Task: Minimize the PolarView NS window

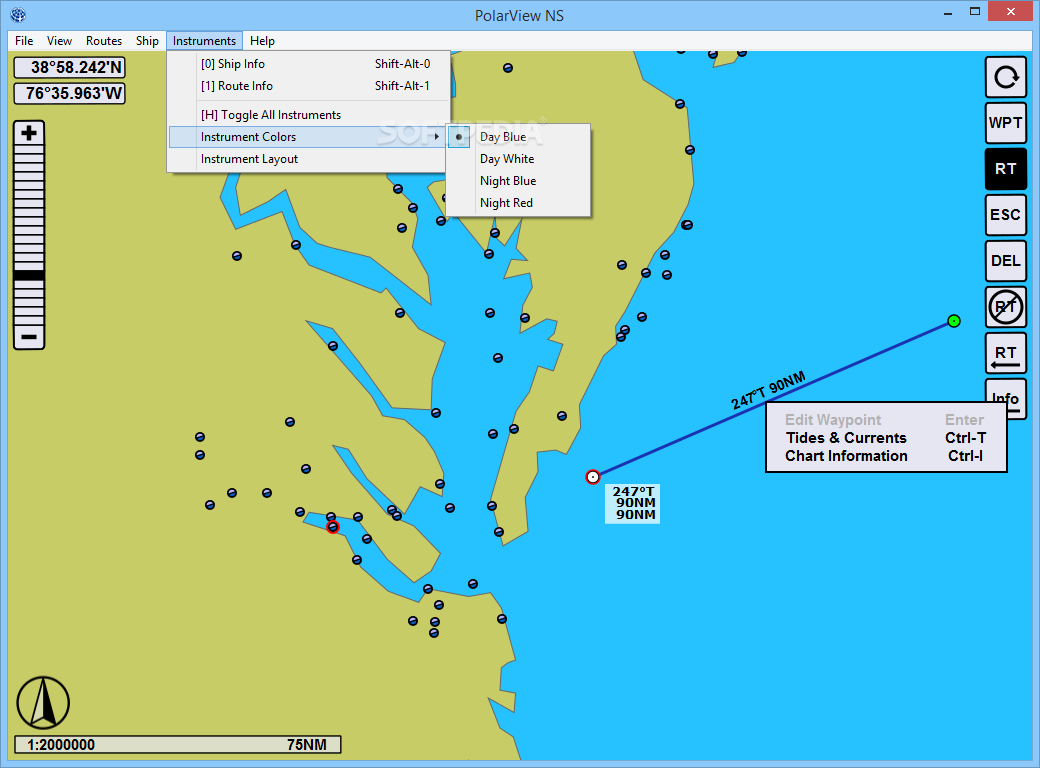Action: (x=949, y=12)
